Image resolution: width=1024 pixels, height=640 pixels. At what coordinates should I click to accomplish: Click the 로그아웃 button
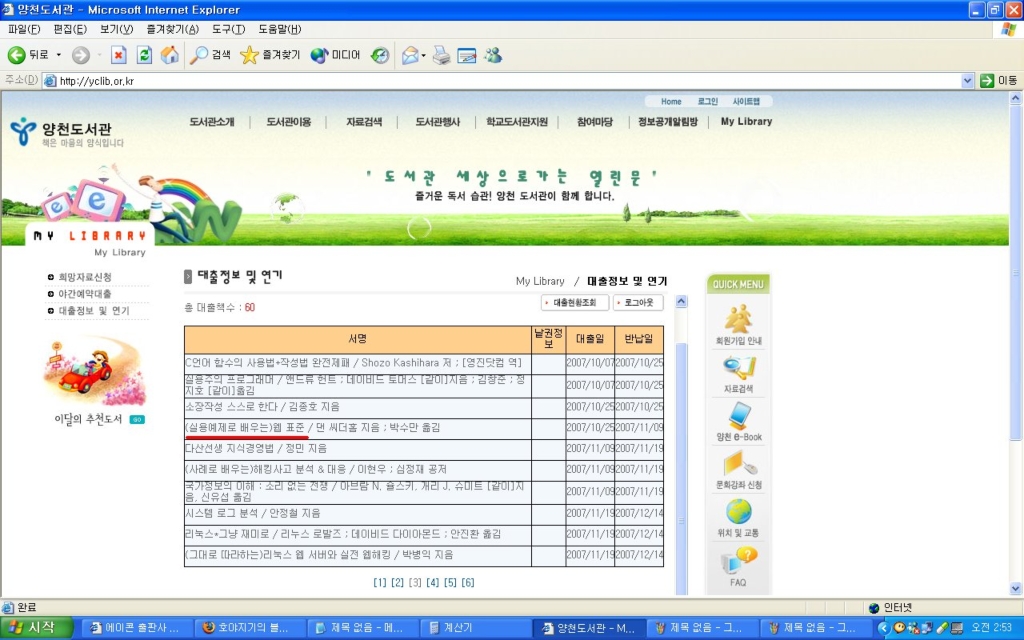coord(638,303)
